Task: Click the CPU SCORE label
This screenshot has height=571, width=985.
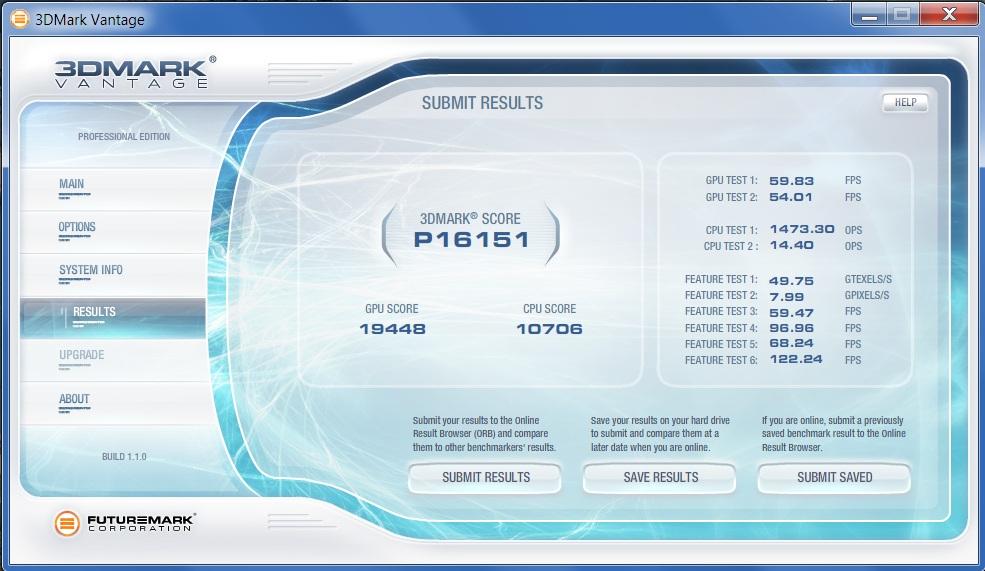Action: pyautogui.click(x=549, y=309)
